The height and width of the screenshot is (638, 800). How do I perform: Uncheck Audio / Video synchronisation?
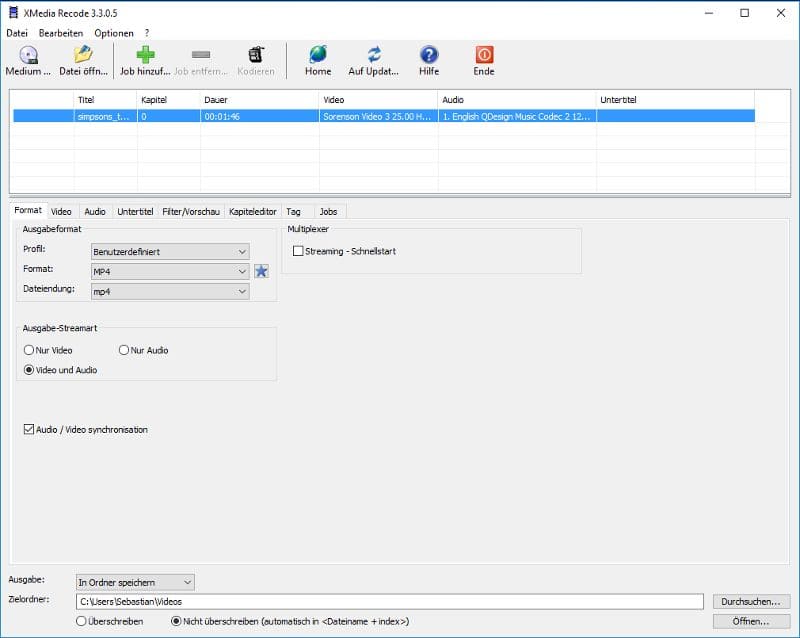[x=28, y=429]
